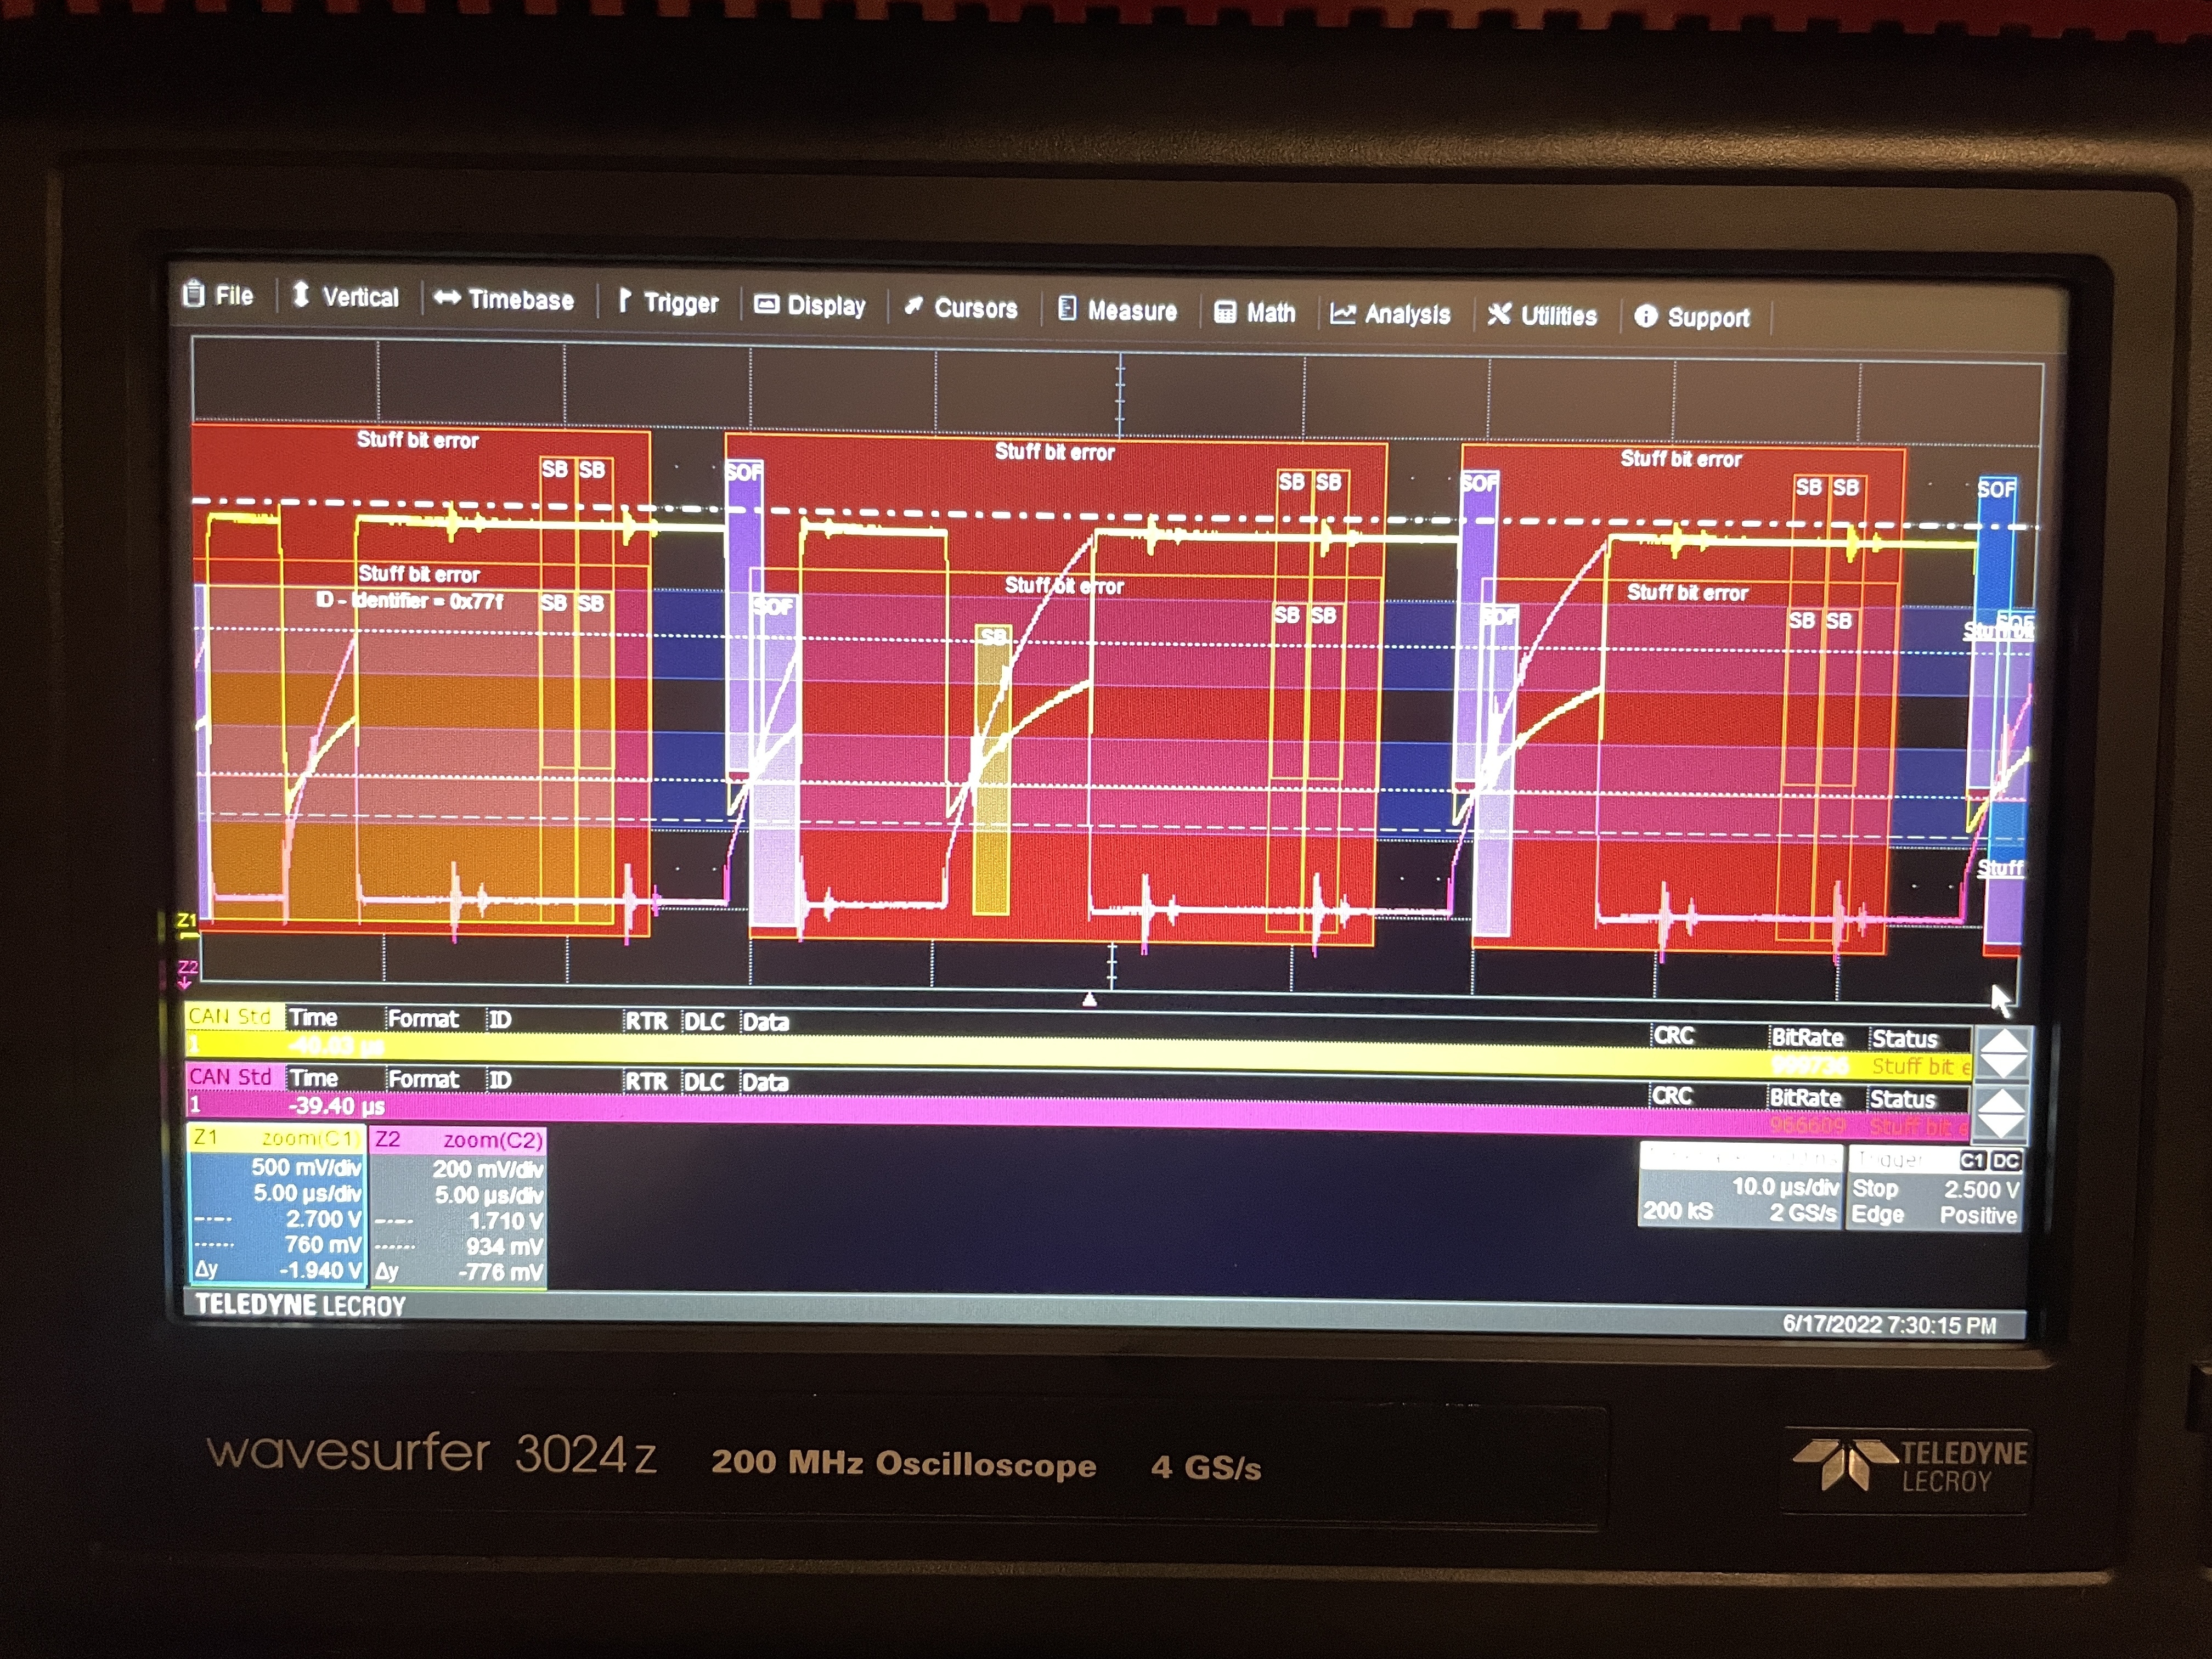Screen dimensions: 2212x1659
Task: Select the yellow decode row's time cell
Action: (336, 1046)
